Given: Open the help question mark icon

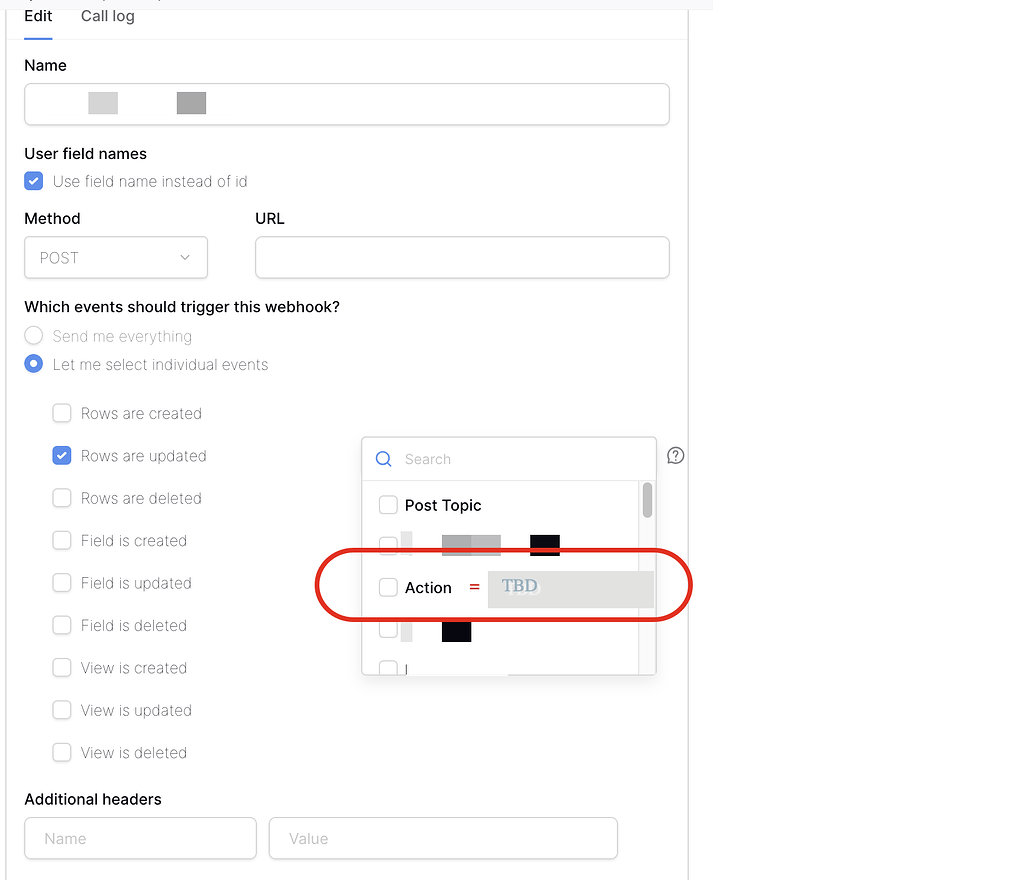Looking at the screenshot, I should [x=675, y=455].
